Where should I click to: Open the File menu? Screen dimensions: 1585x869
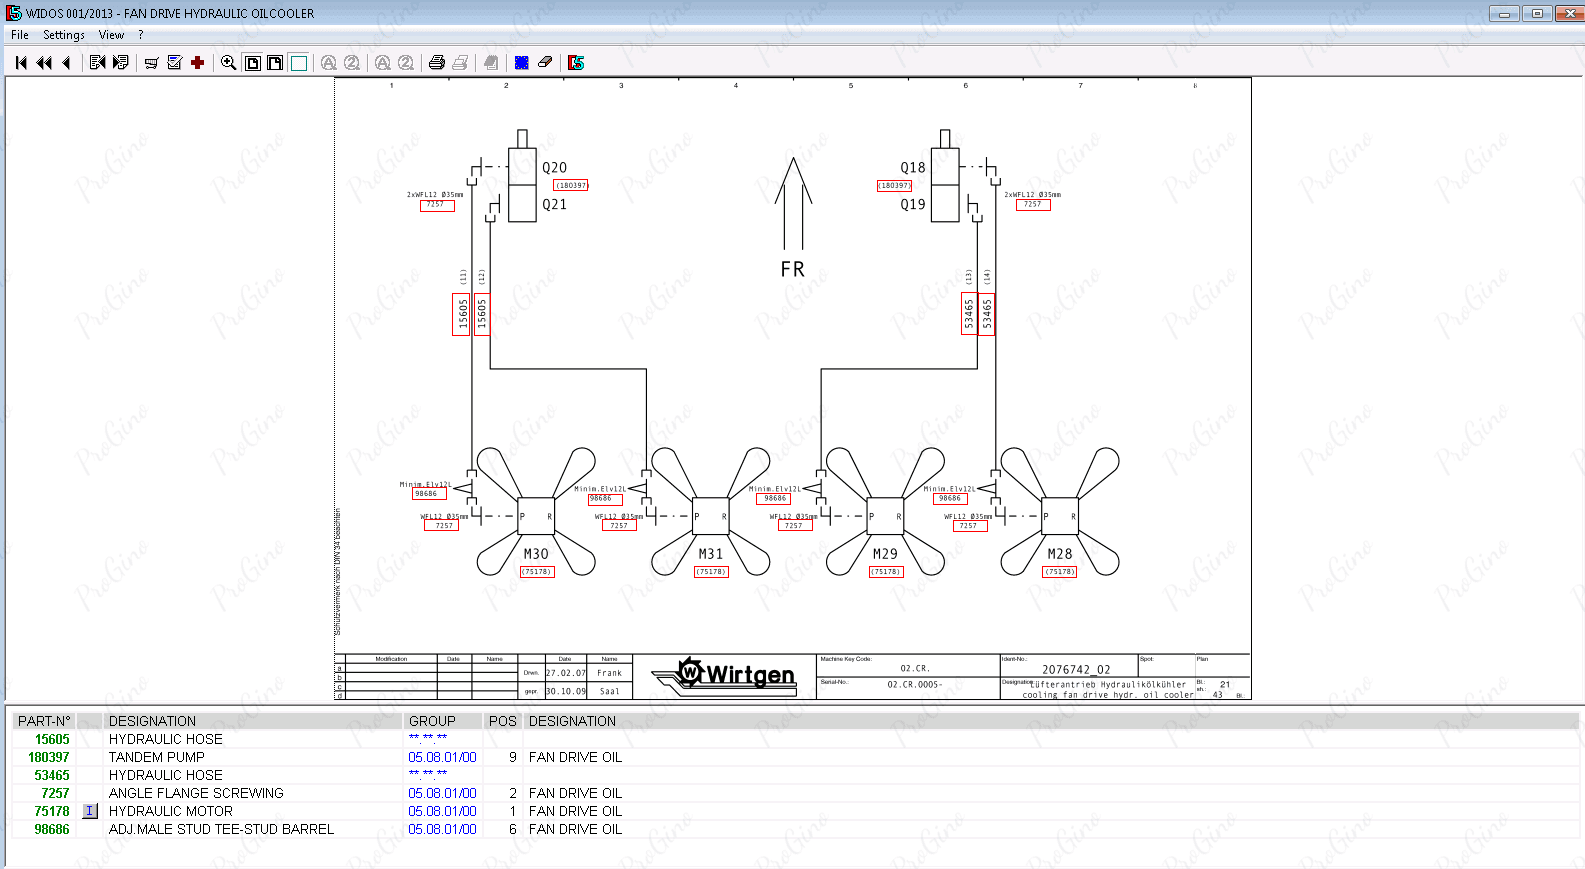click(20, 35)
